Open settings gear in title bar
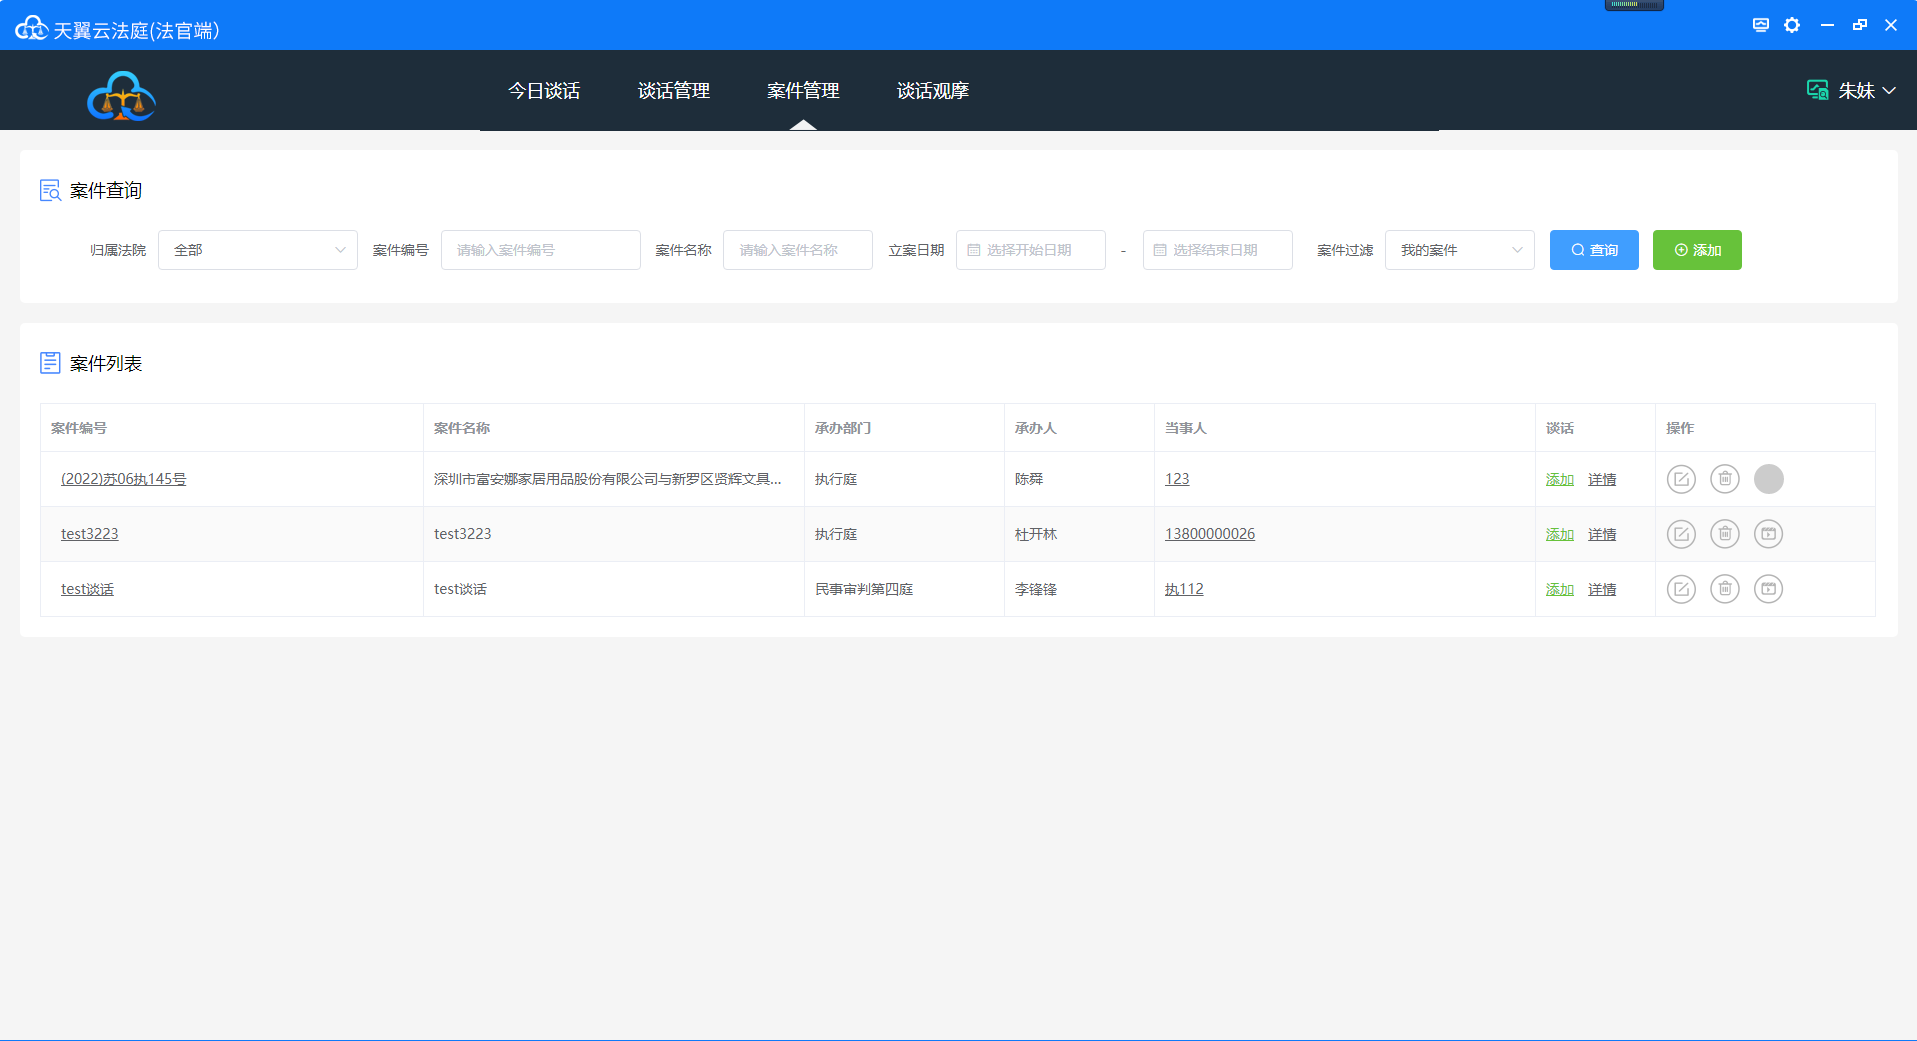 1791,25
